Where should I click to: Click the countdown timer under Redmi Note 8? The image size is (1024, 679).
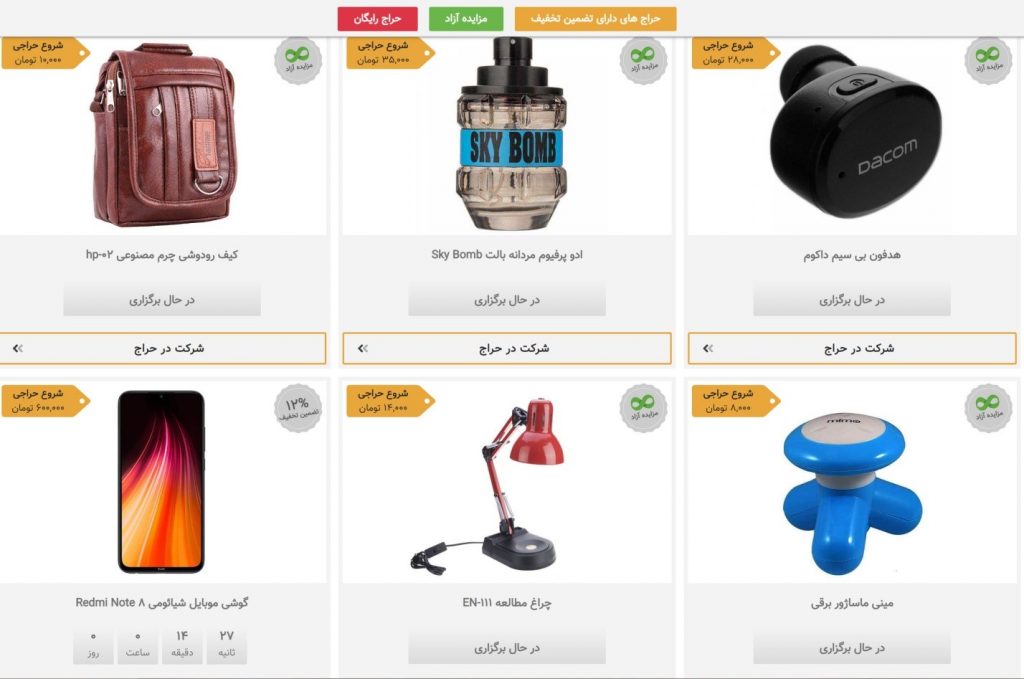(x=160, y=645)
